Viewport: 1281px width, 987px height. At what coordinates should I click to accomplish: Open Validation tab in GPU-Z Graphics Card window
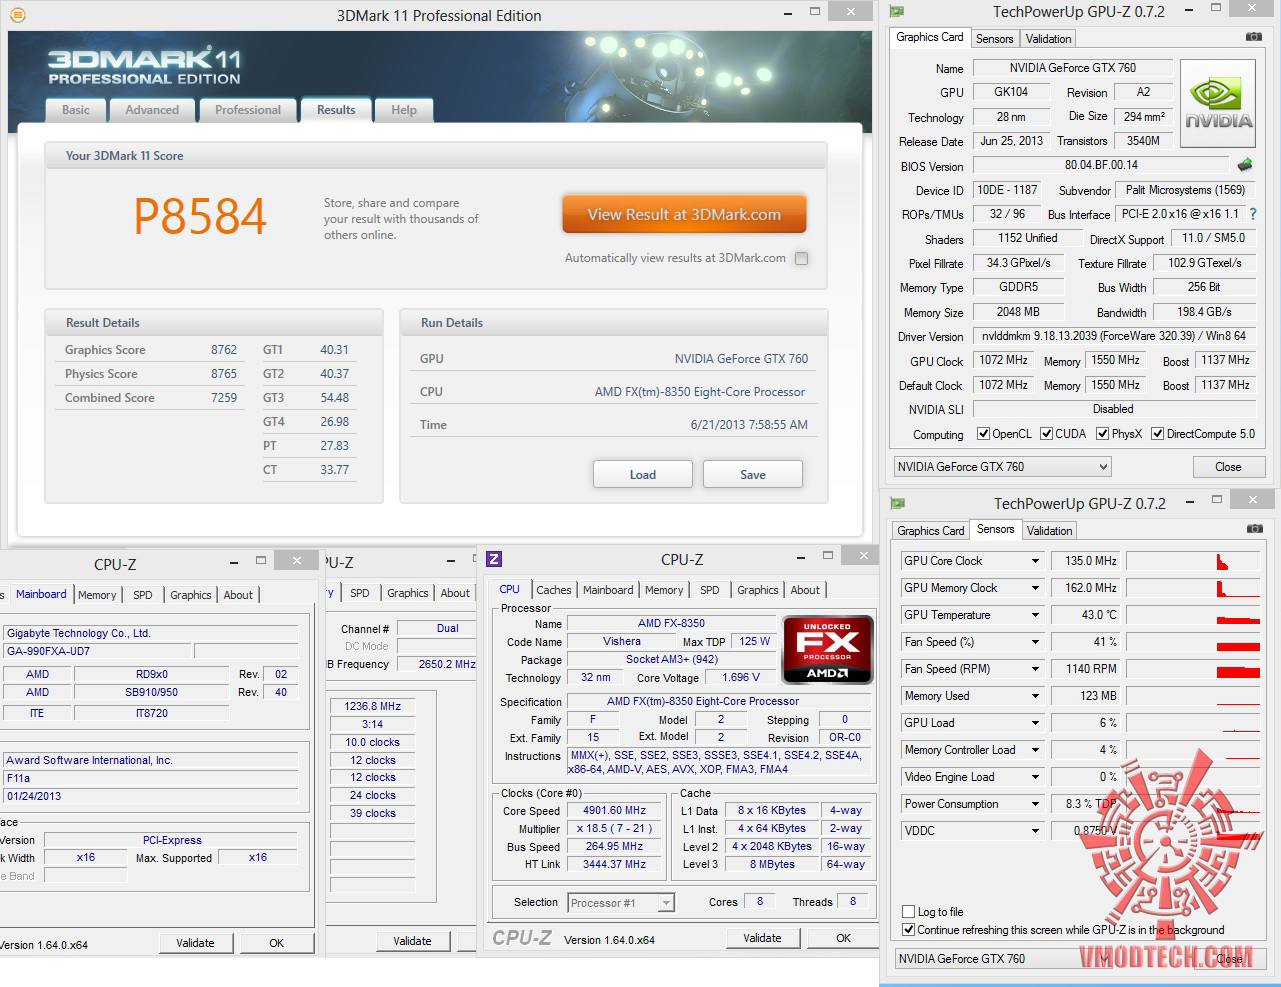click(1048, 39)
